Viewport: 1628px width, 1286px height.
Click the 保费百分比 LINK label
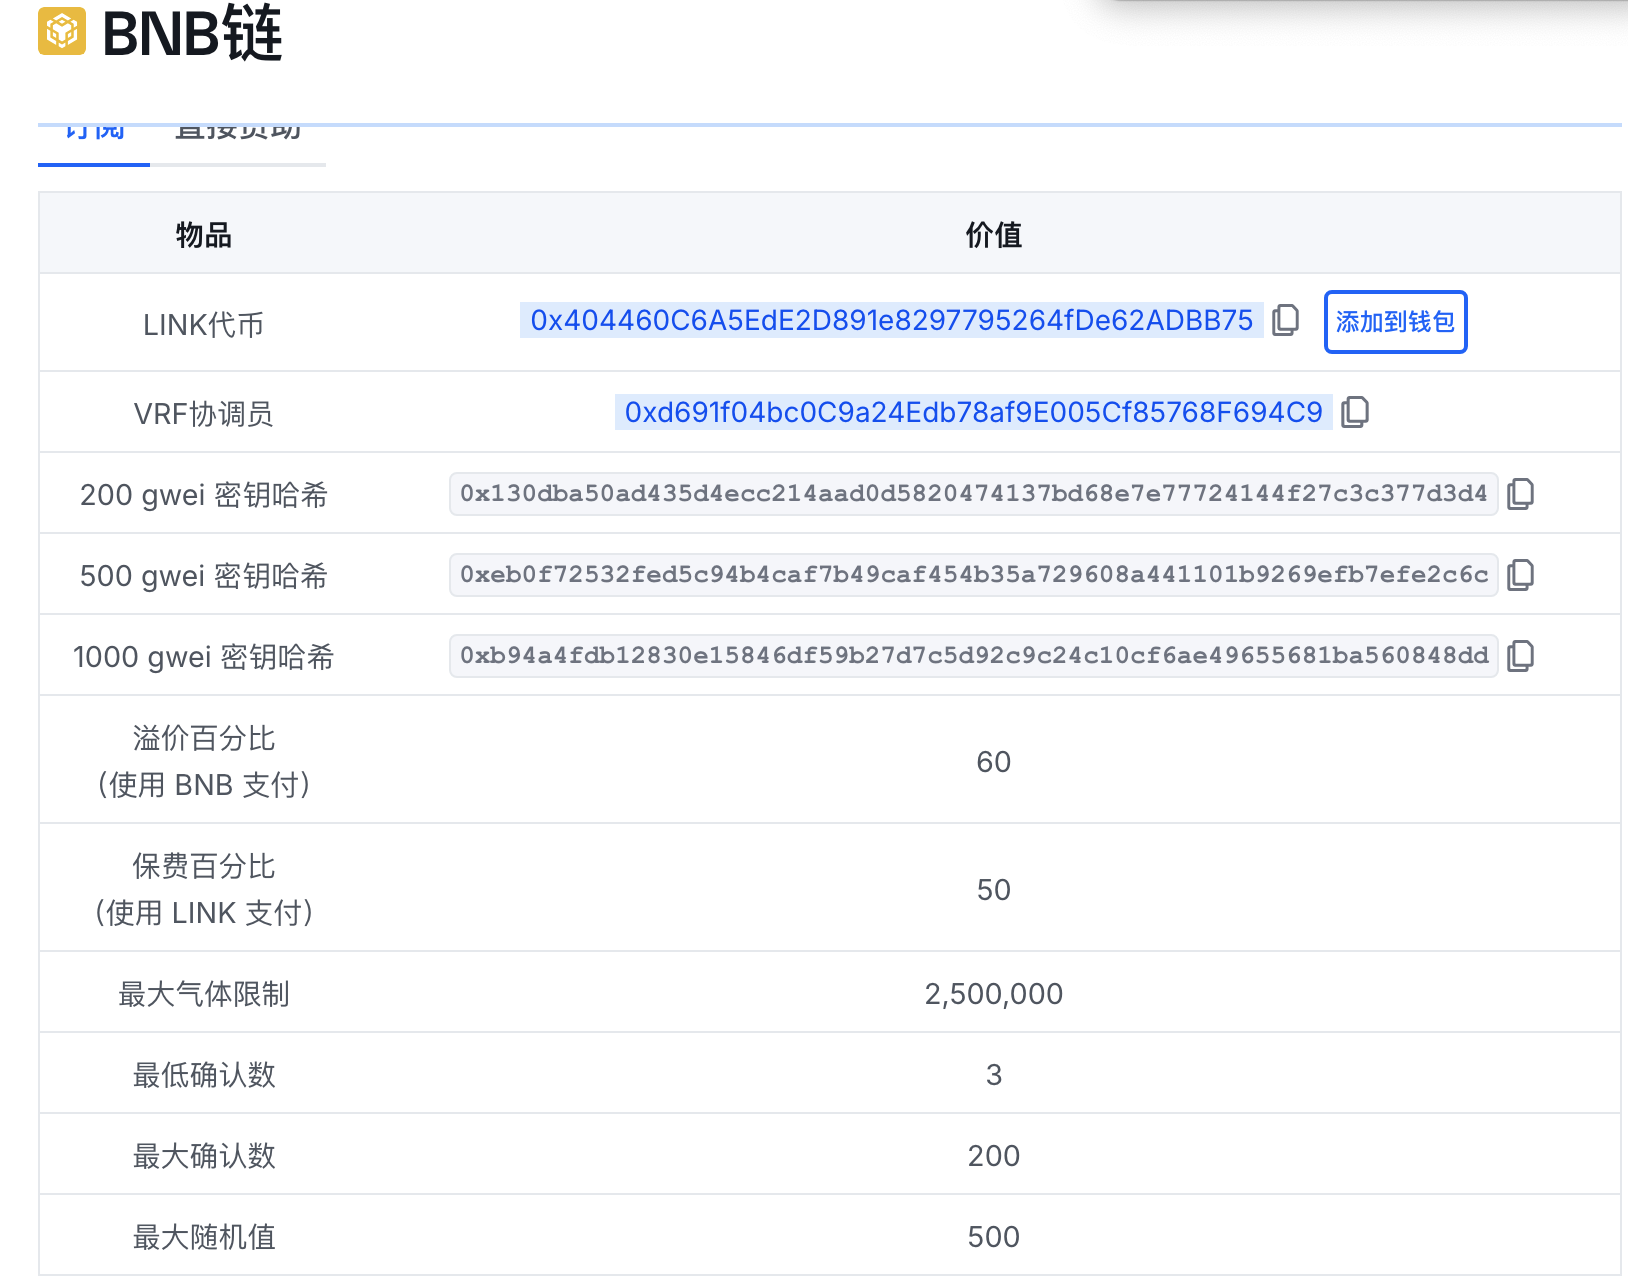click(204, 889)
